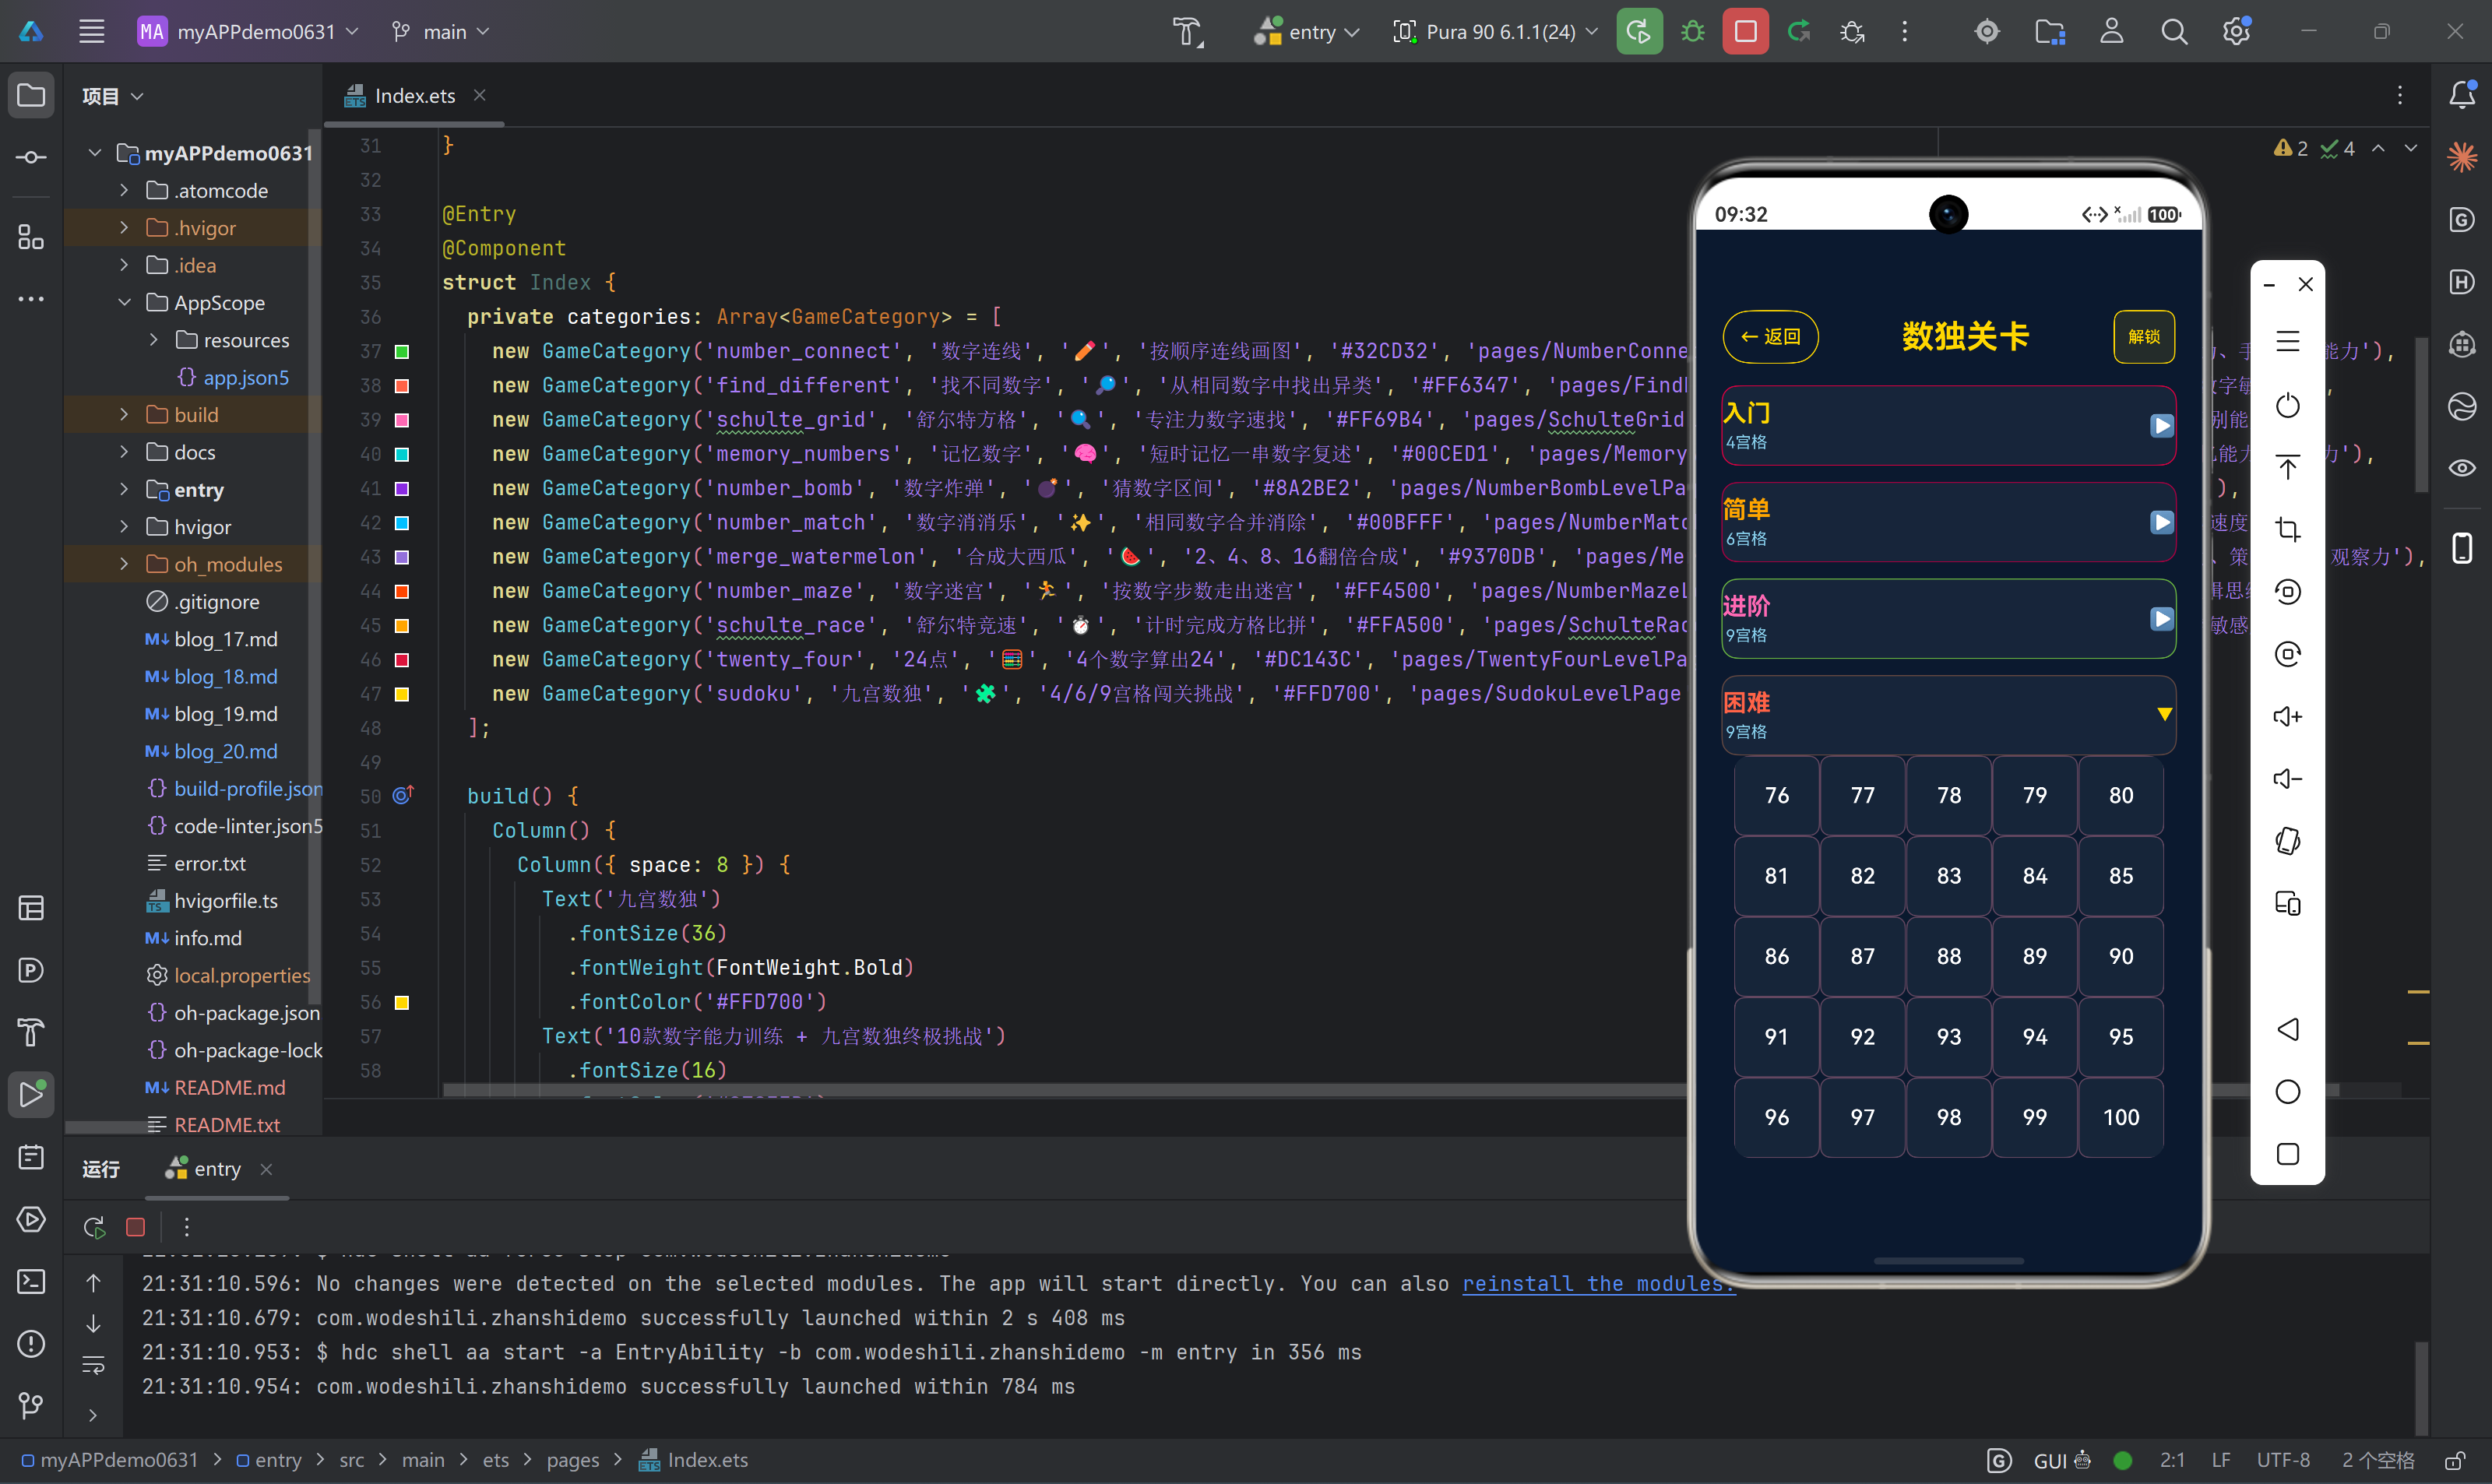Click the UTF-8 encoding in status bar
2492x1484 pixels.
2283,1461
